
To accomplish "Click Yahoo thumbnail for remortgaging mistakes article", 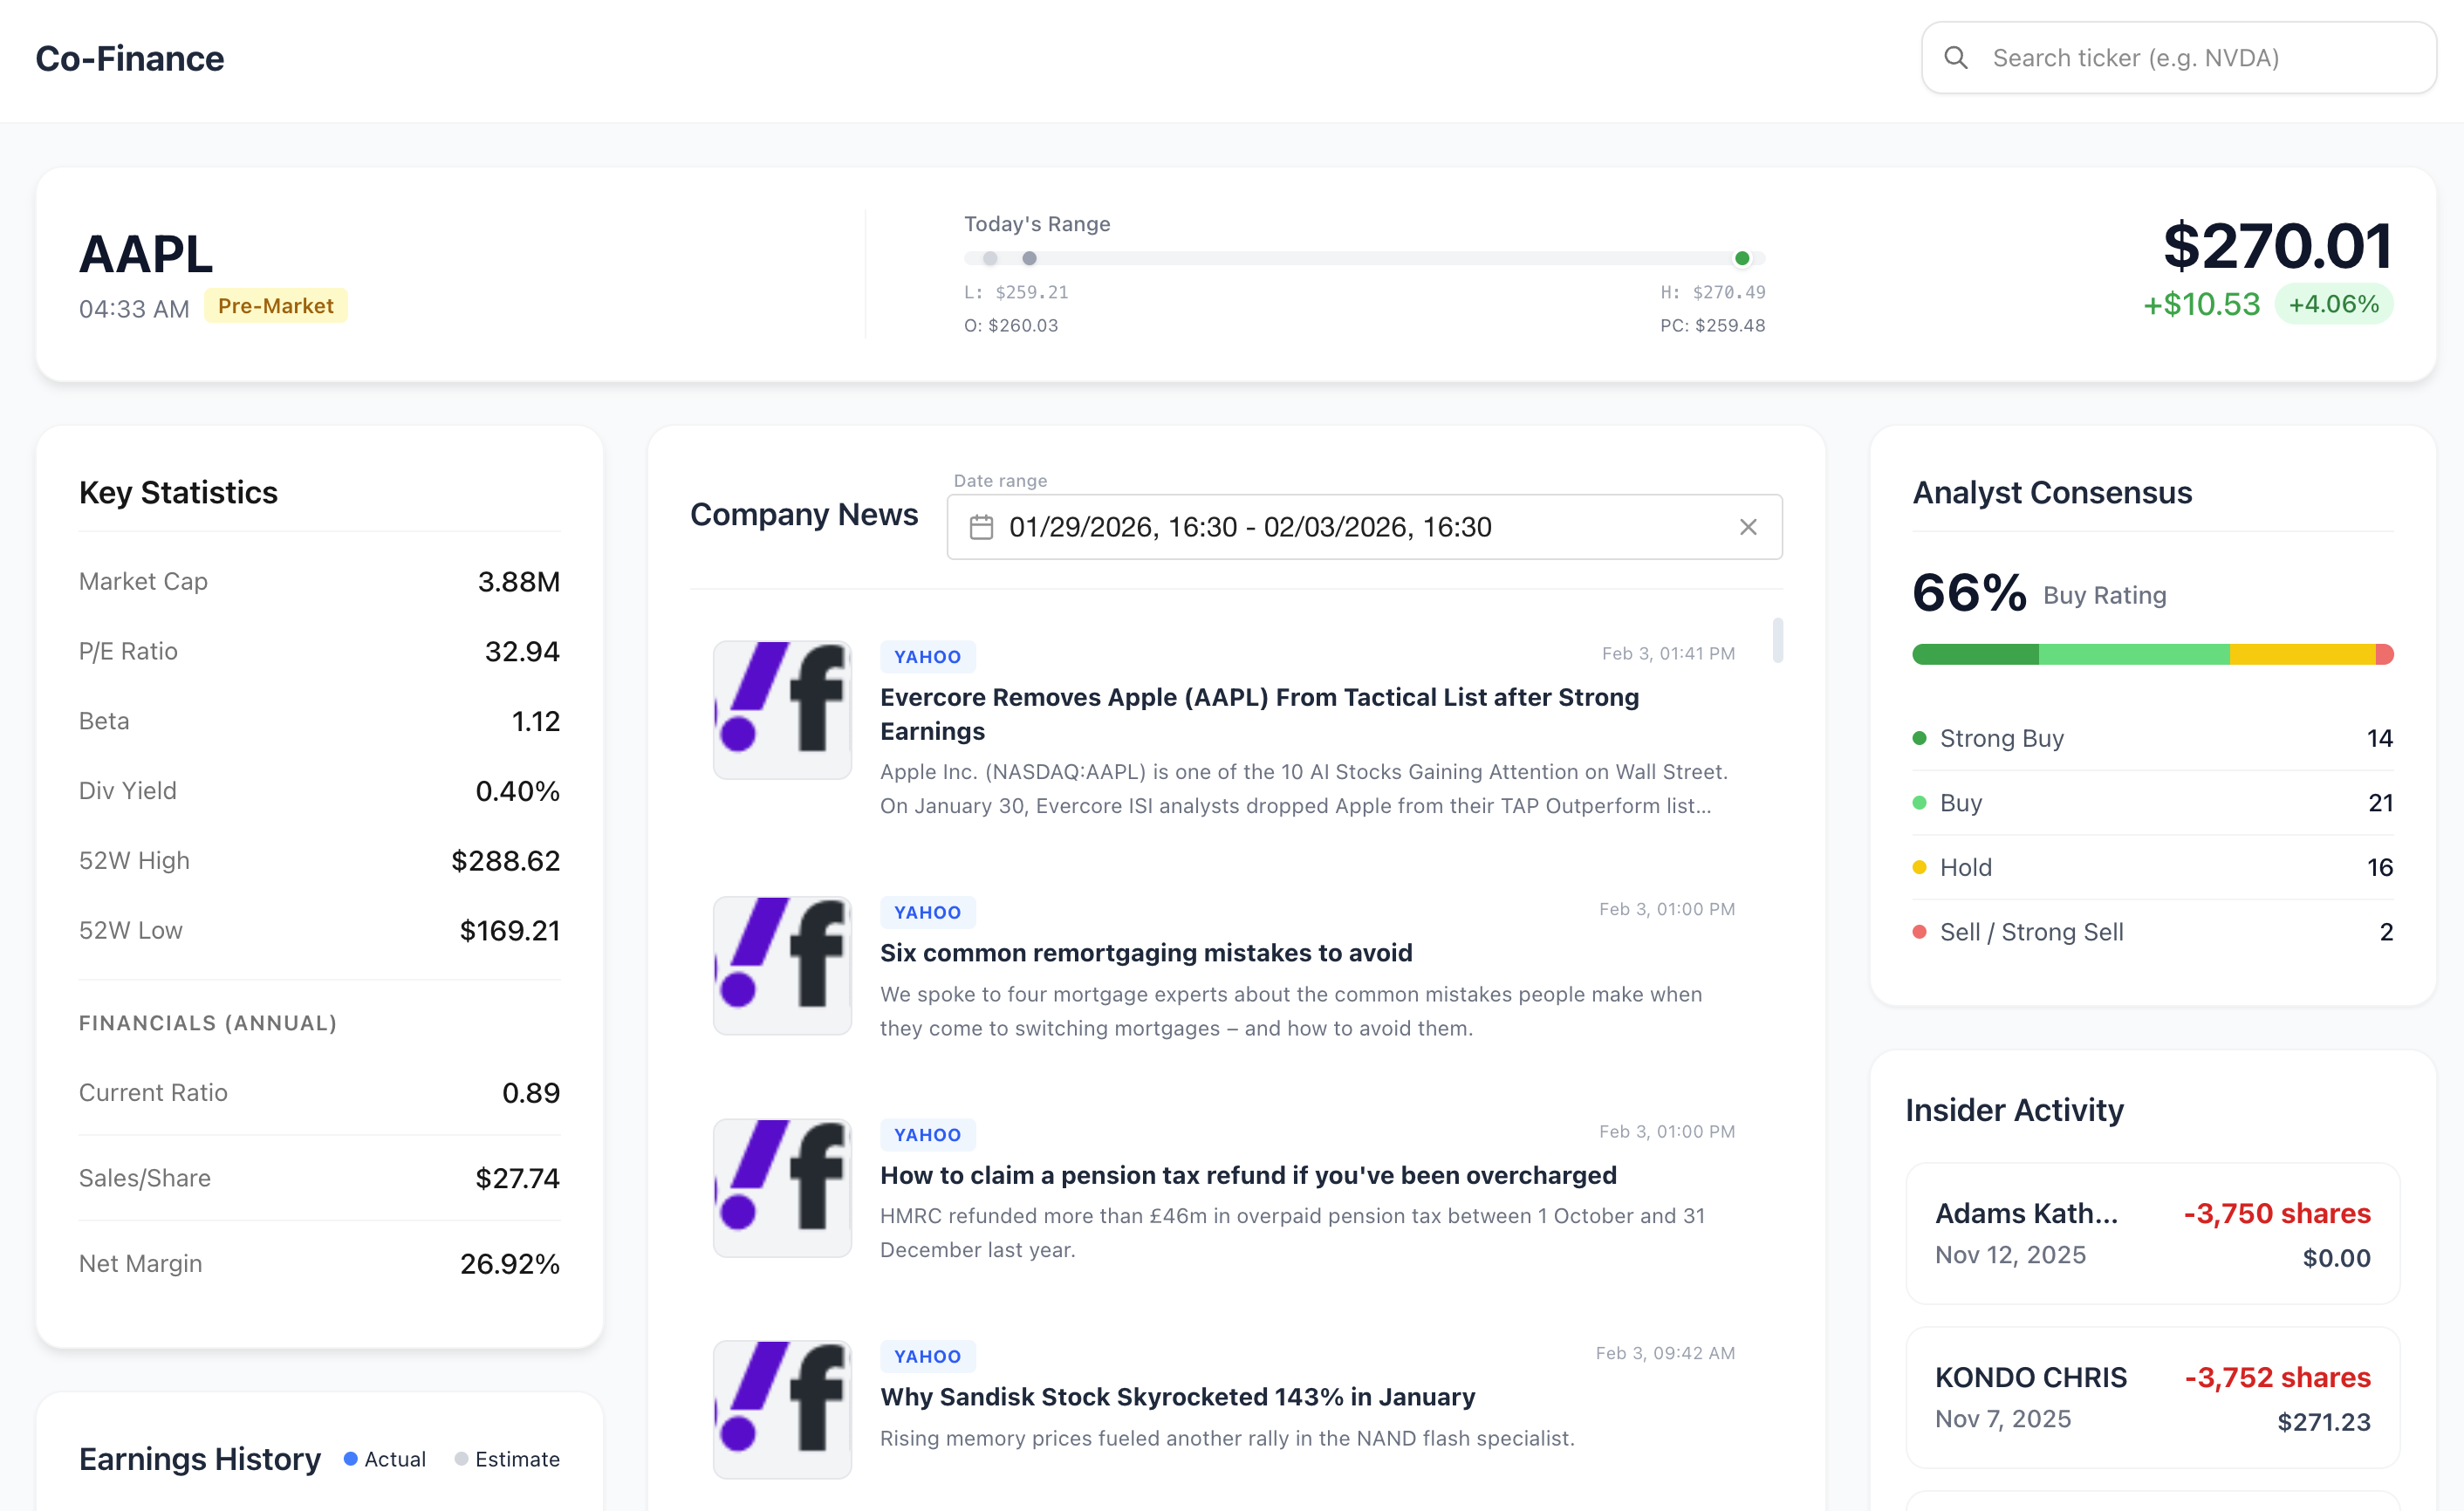I will 782,965.
